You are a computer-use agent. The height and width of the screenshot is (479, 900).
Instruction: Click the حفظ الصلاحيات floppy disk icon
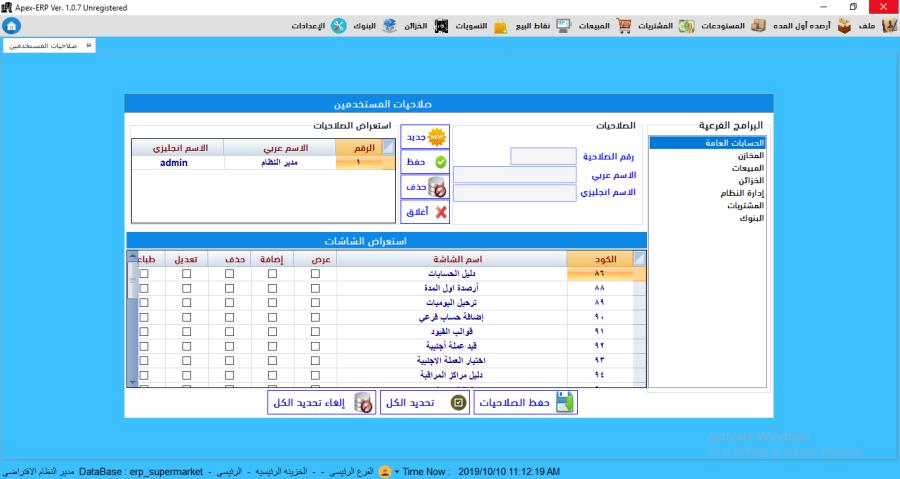pos(565,402)
